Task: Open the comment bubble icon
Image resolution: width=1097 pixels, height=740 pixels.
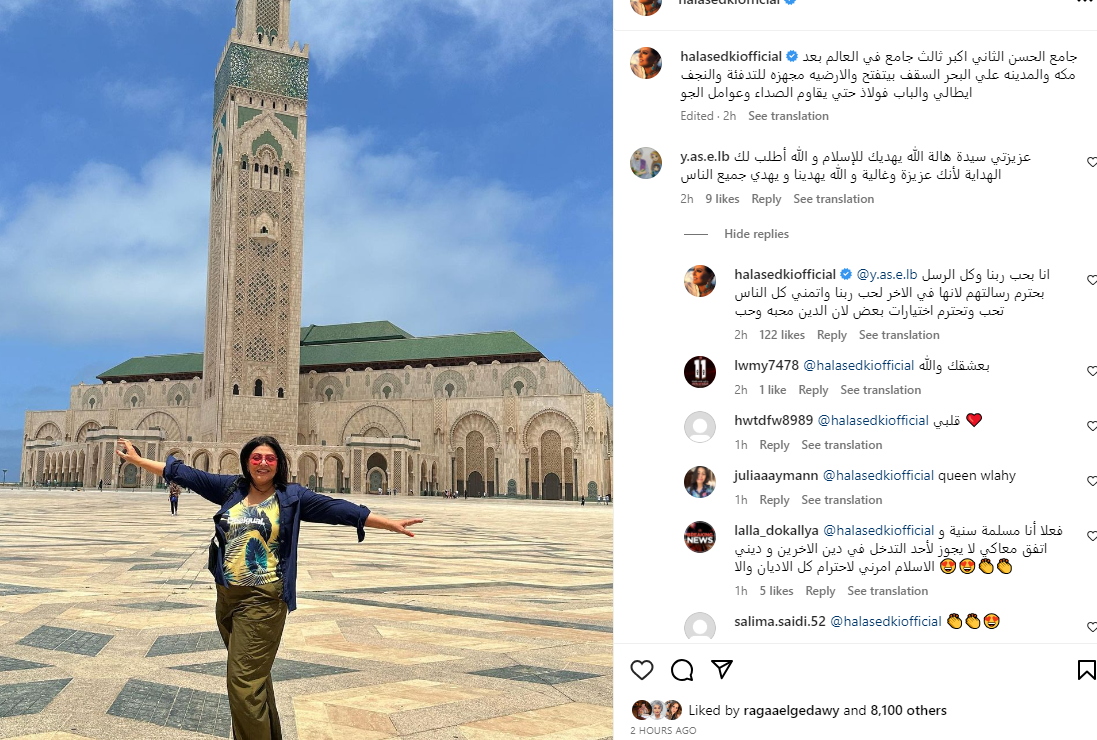Action: [x=681, y=670]
